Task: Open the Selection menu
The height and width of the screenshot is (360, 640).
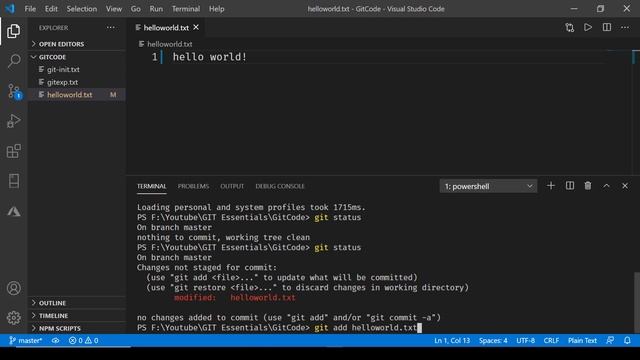Action: click(x=82, y=9)
